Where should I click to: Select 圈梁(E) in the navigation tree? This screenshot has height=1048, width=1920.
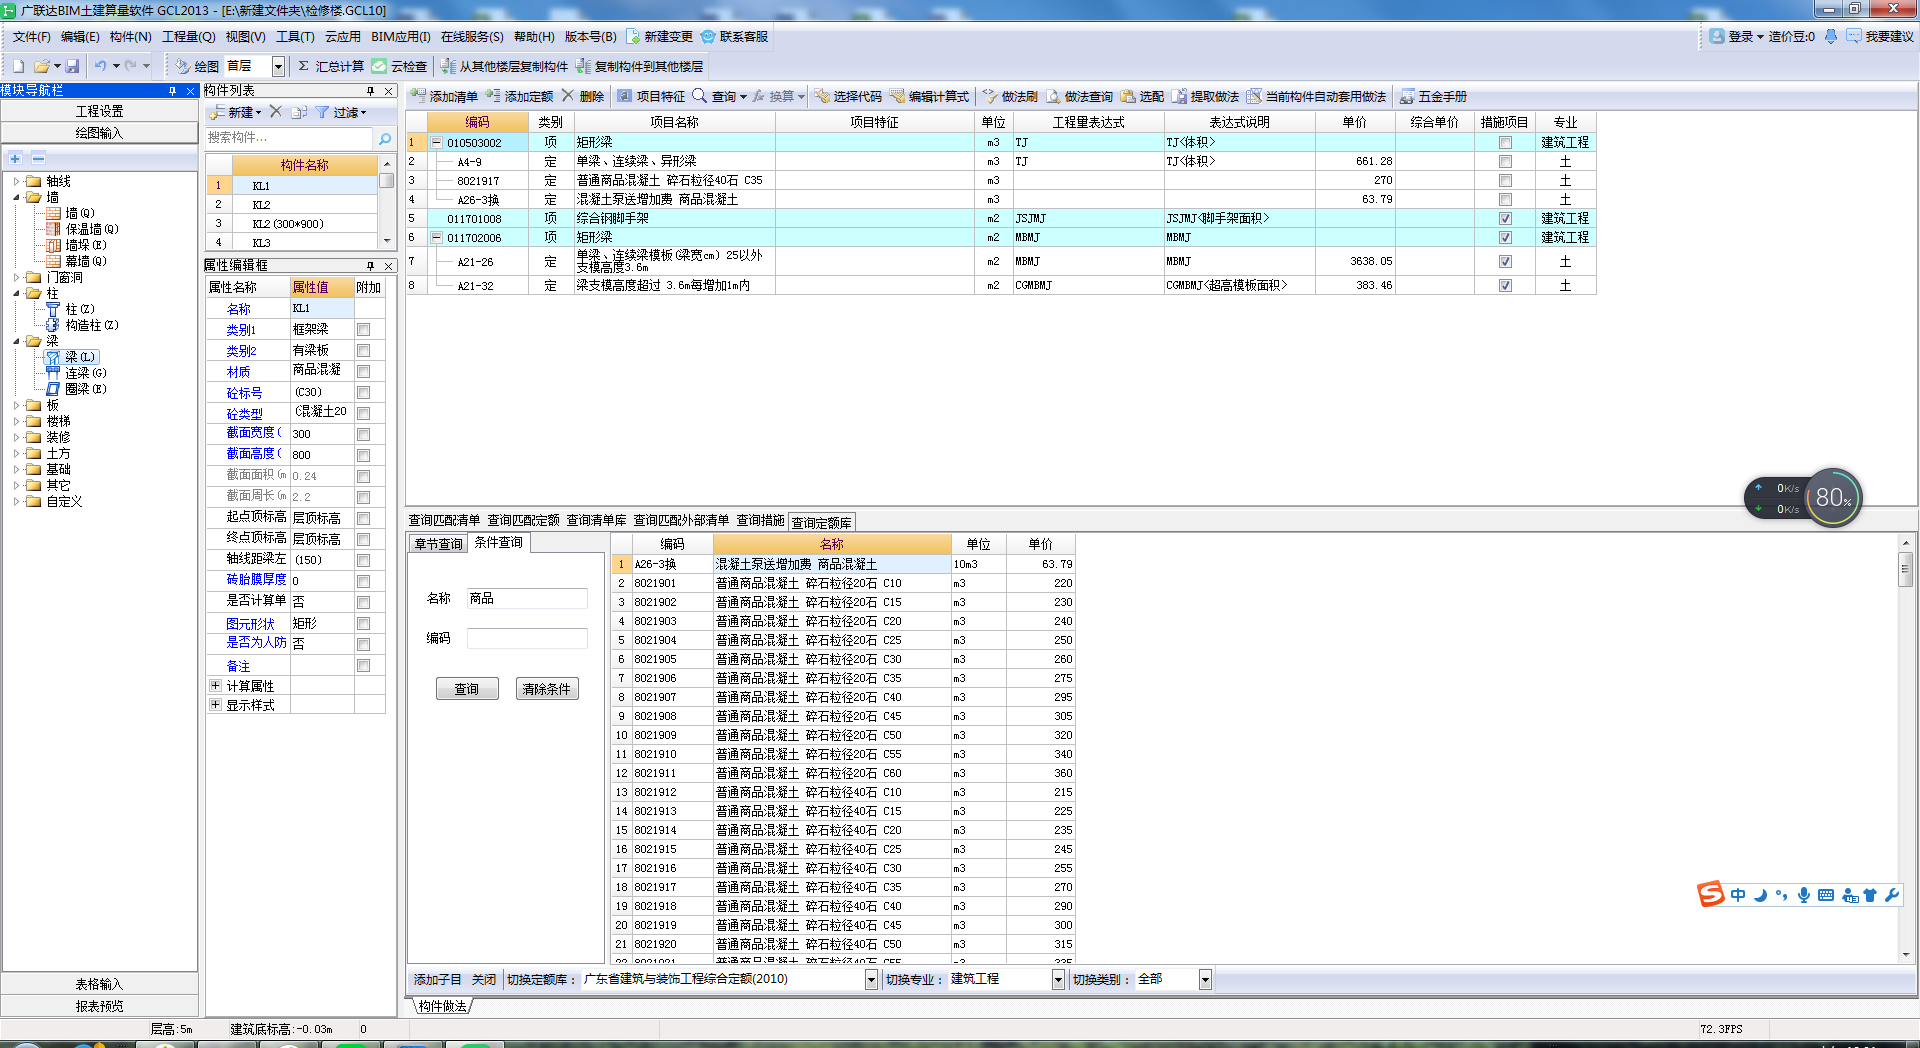85,389
